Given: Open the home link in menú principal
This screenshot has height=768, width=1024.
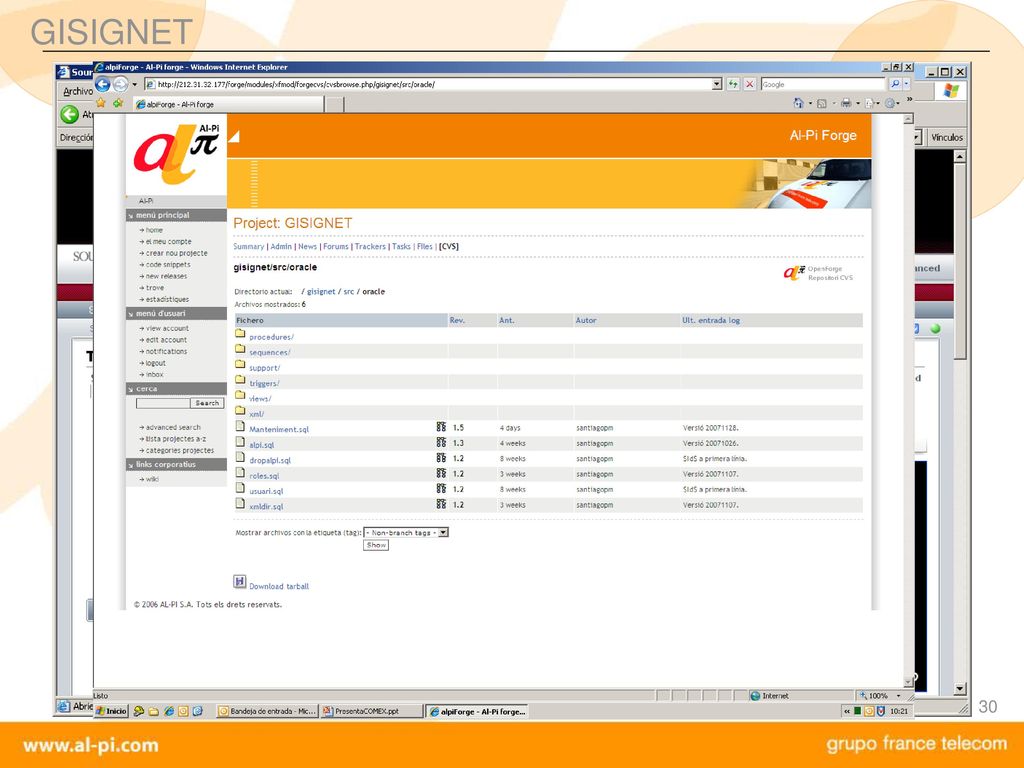Looking at the screenshot, I should click(x=154, y=230).
